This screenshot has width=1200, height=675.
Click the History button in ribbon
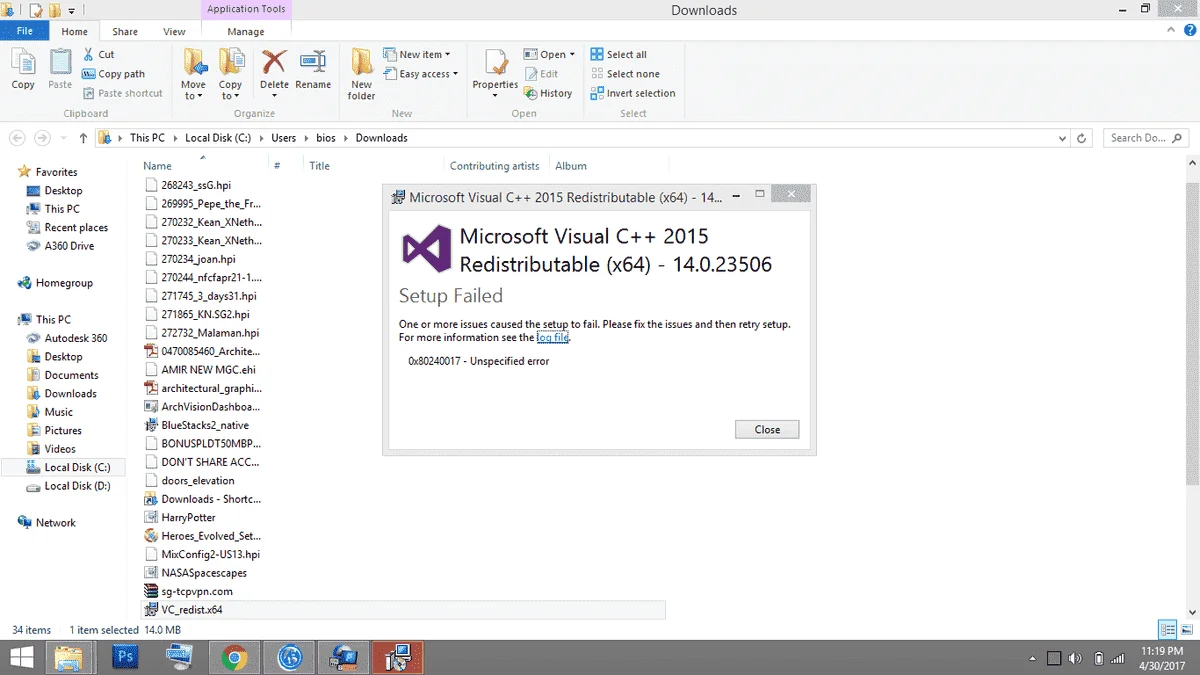click(x=548, y=93)
